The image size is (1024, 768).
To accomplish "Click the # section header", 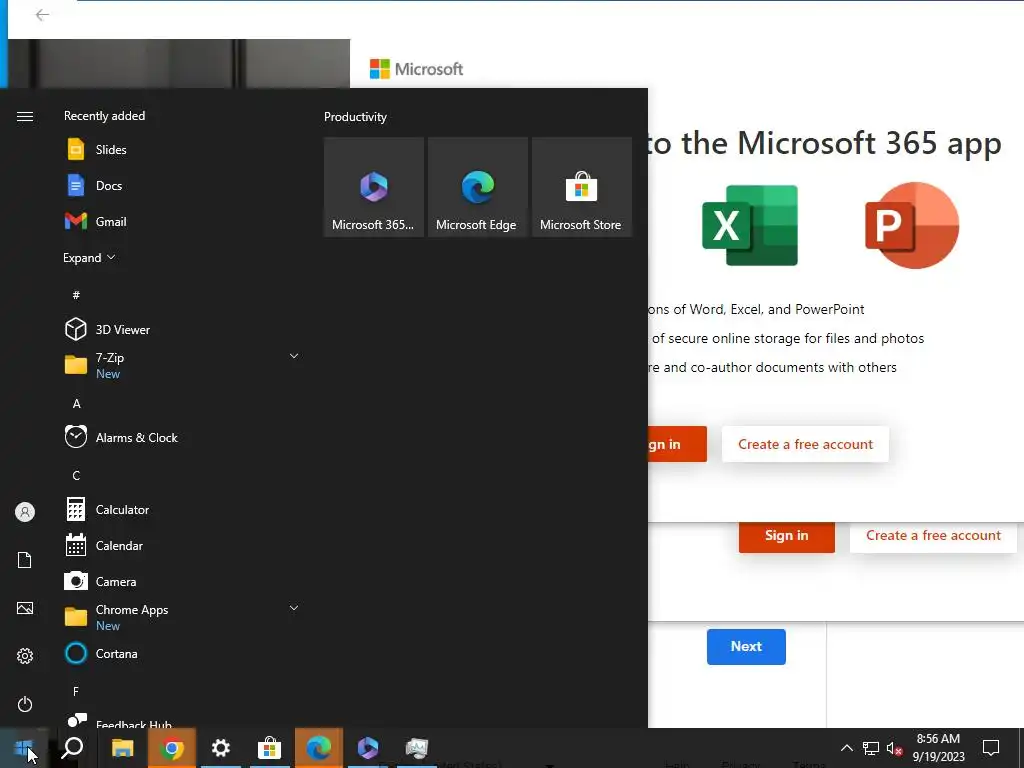I will tap(76, 295).
